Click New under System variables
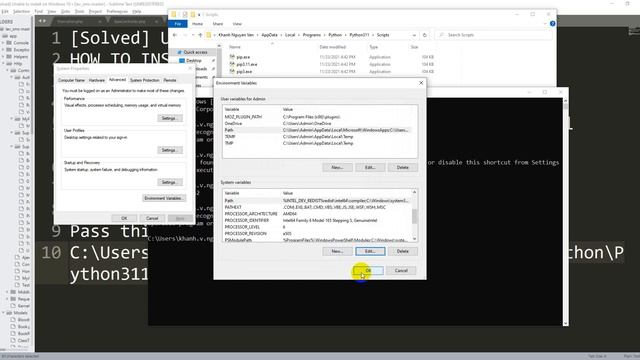Viewport: 640px width, 360px height. click(337, 251)
